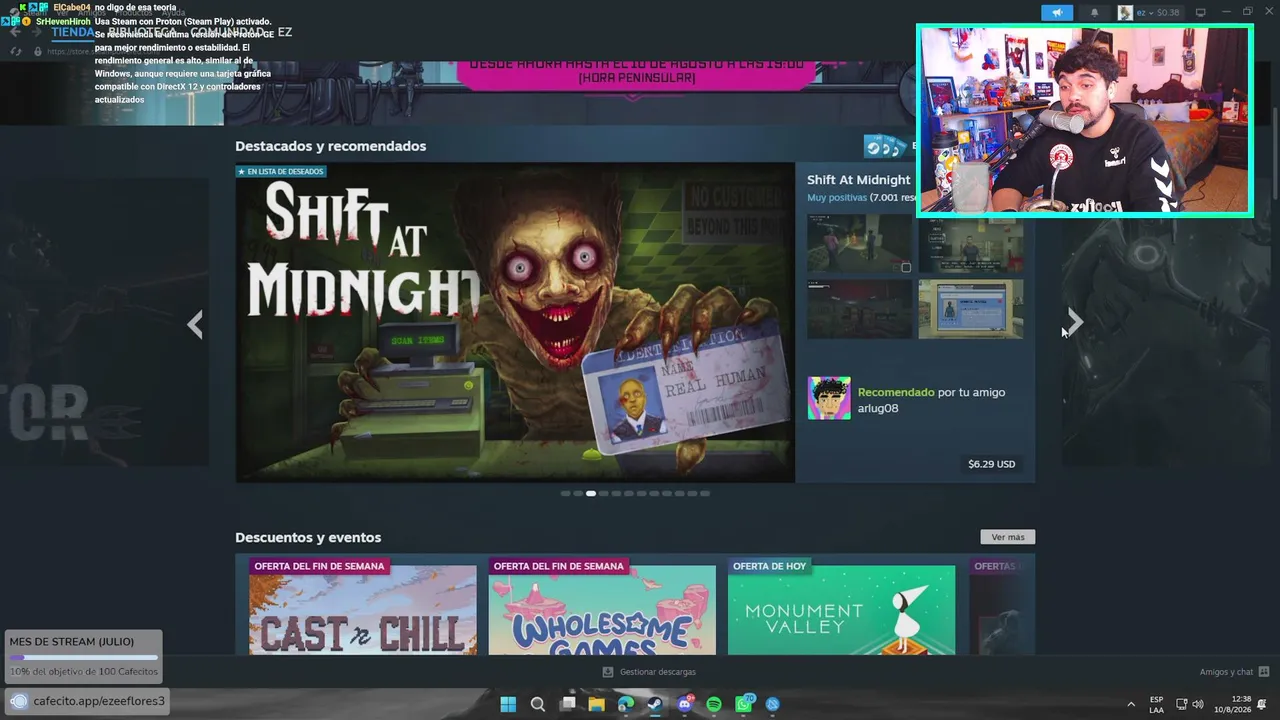Click Ver más in Descuentos y eventos

click(x=1008, y=537)
